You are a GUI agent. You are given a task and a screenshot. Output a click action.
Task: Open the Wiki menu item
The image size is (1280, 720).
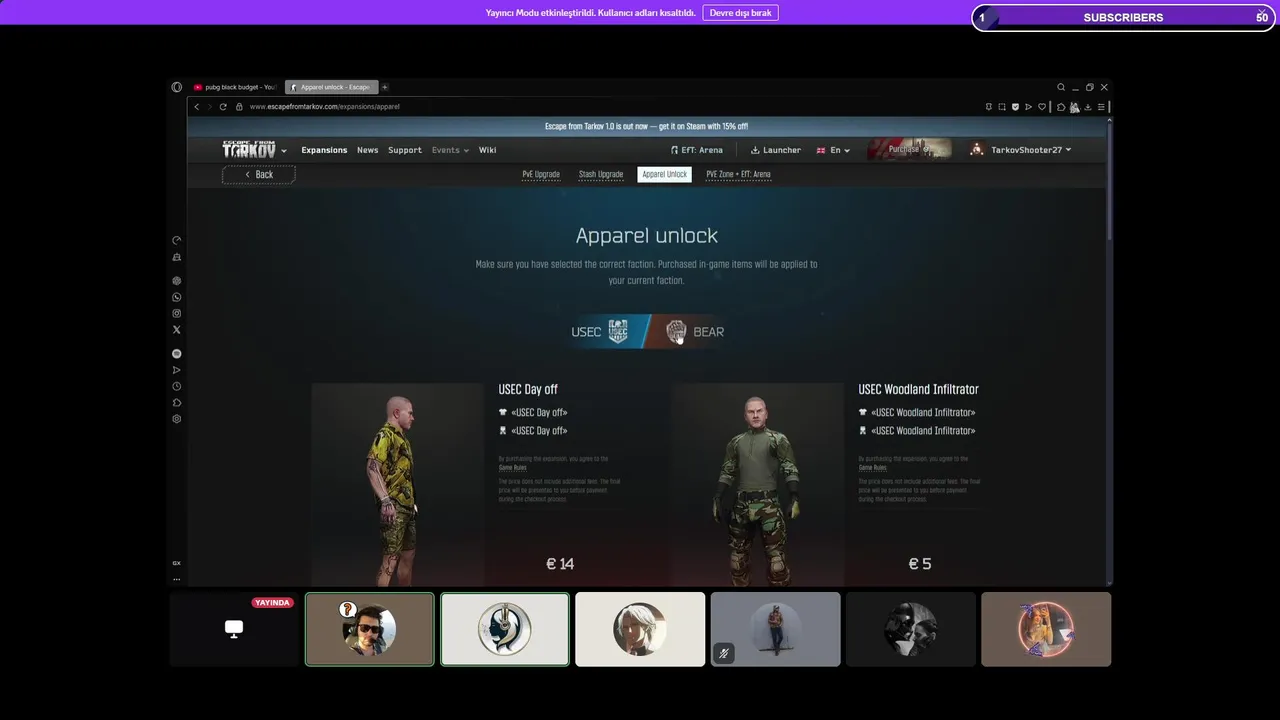(x=487, y=150)
